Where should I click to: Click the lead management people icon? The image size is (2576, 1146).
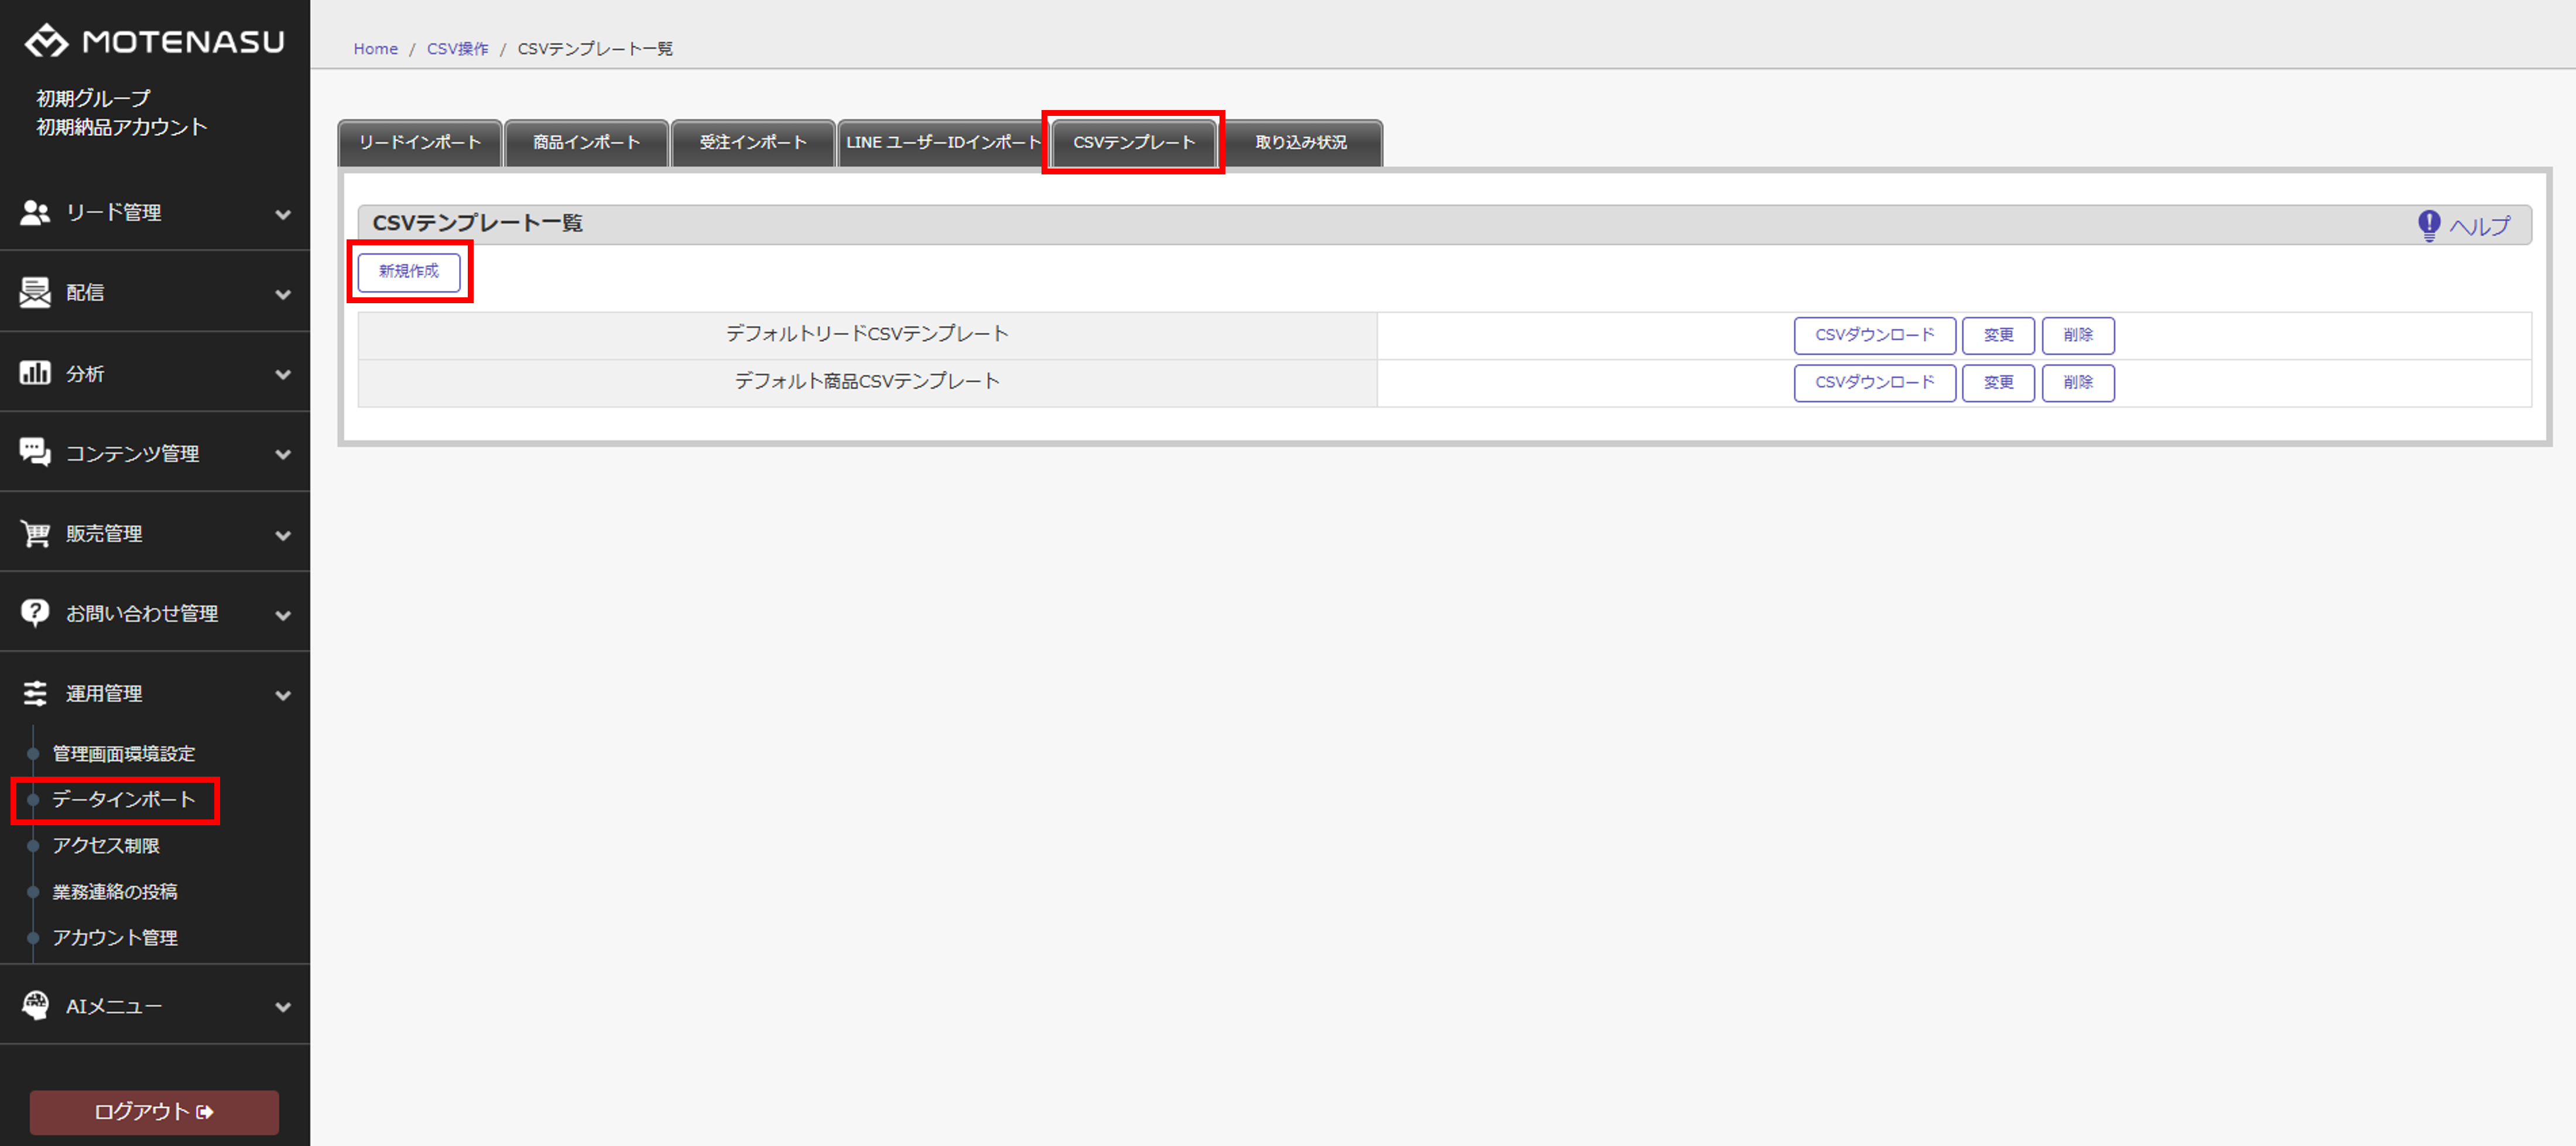pyautogui.click(x=35, y=212)
